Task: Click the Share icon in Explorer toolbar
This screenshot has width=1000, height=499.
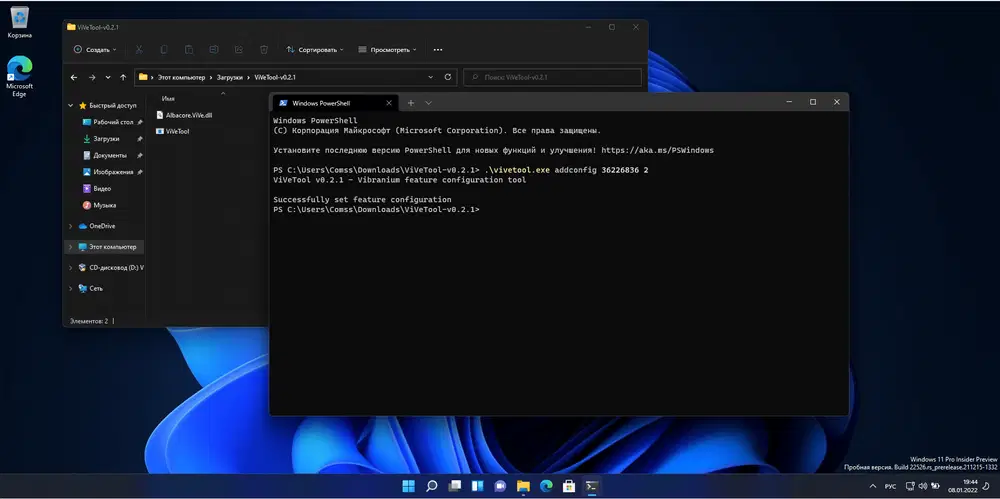Action: (239, 49)
